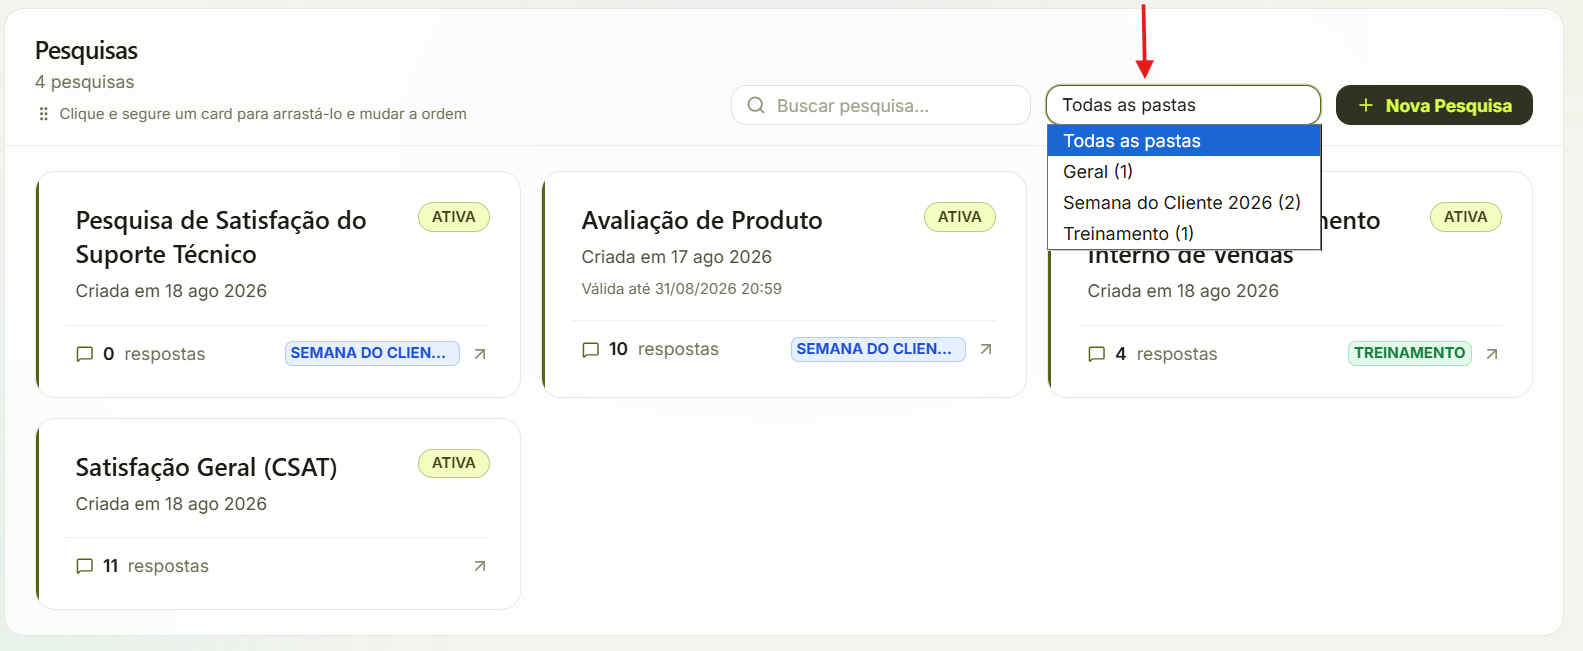Click comment icon beside 11 respostas

(85, 566)
